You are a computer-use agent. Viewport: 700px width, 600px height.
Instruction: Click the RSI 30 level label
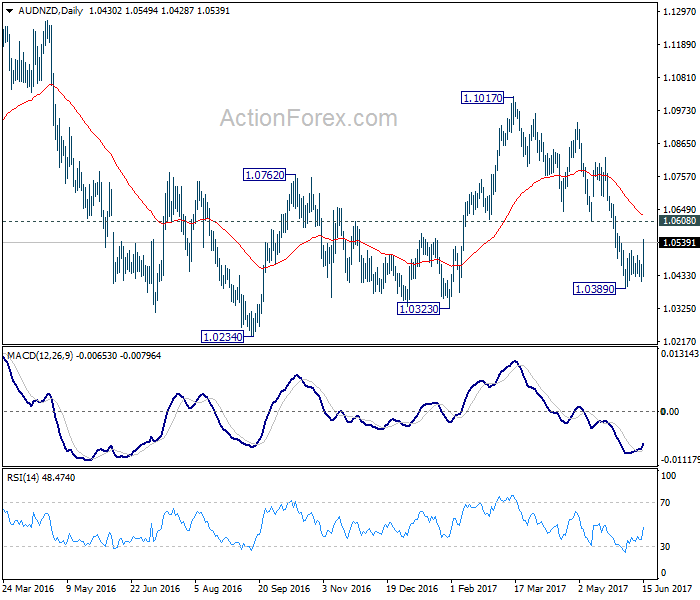[x=665, y=546]
